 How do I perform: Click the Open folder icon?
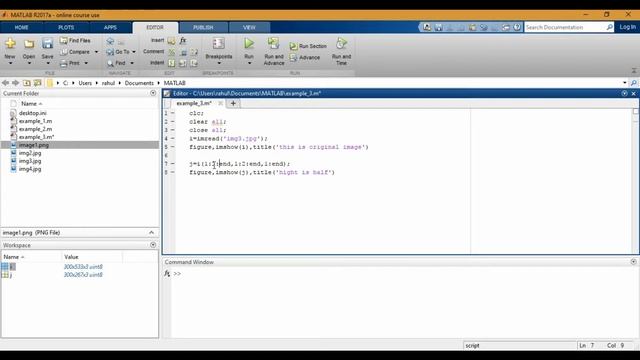coord(29,43)
